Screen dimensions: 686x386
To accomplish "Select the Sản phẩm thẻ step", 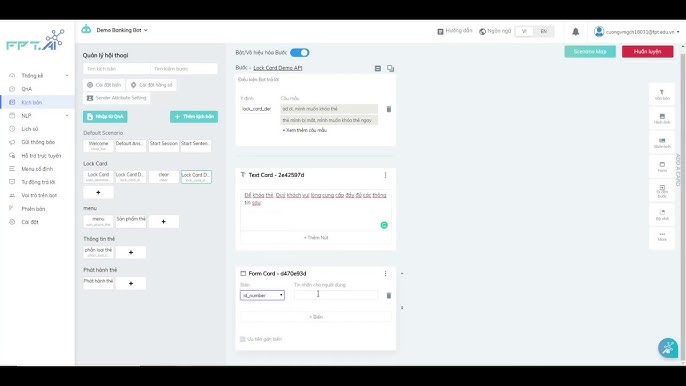I will coord(131,221).
